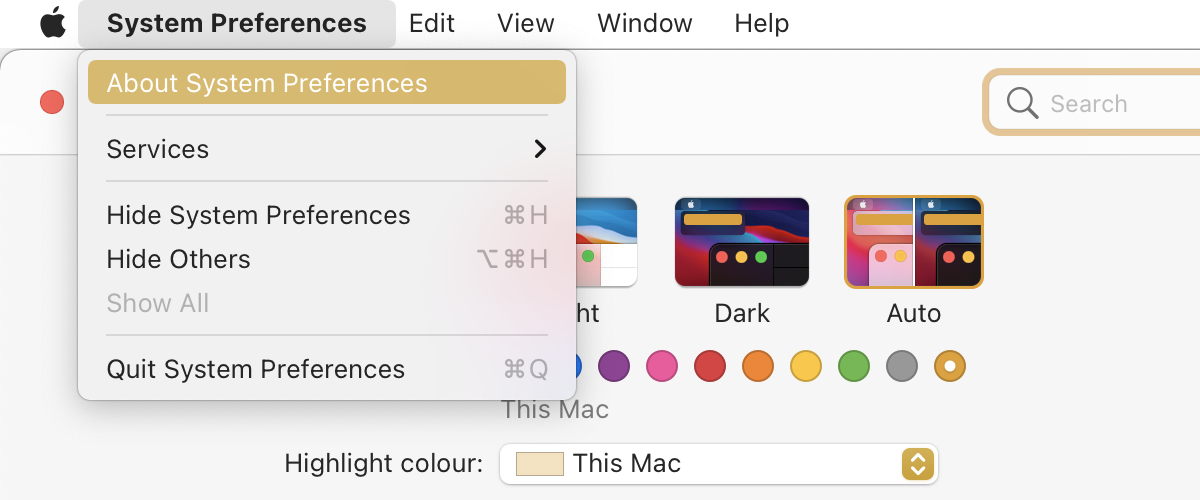Open the Help menu
The height and width of the screenshot is (500, 1200).
coord(761,23)
